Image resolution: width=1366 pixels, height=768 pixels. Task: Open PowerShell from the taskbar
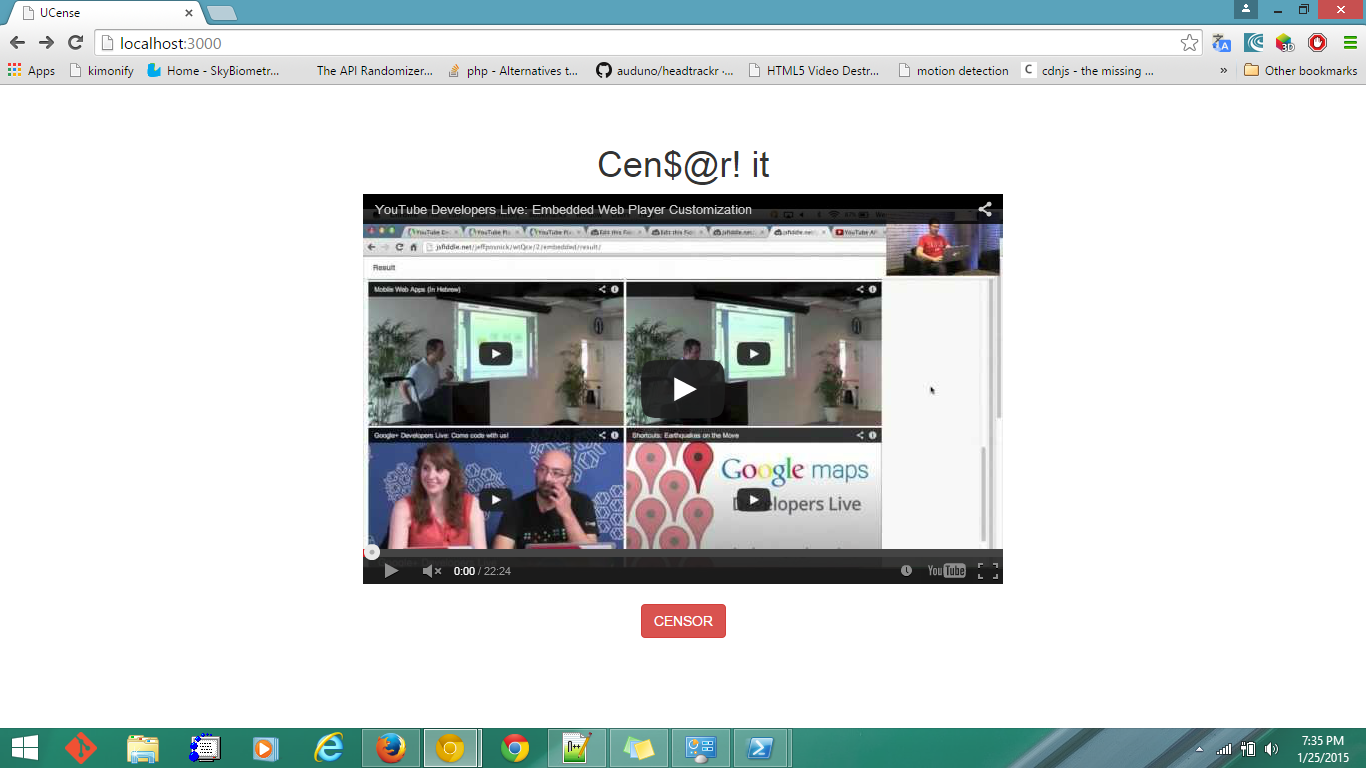763,748
